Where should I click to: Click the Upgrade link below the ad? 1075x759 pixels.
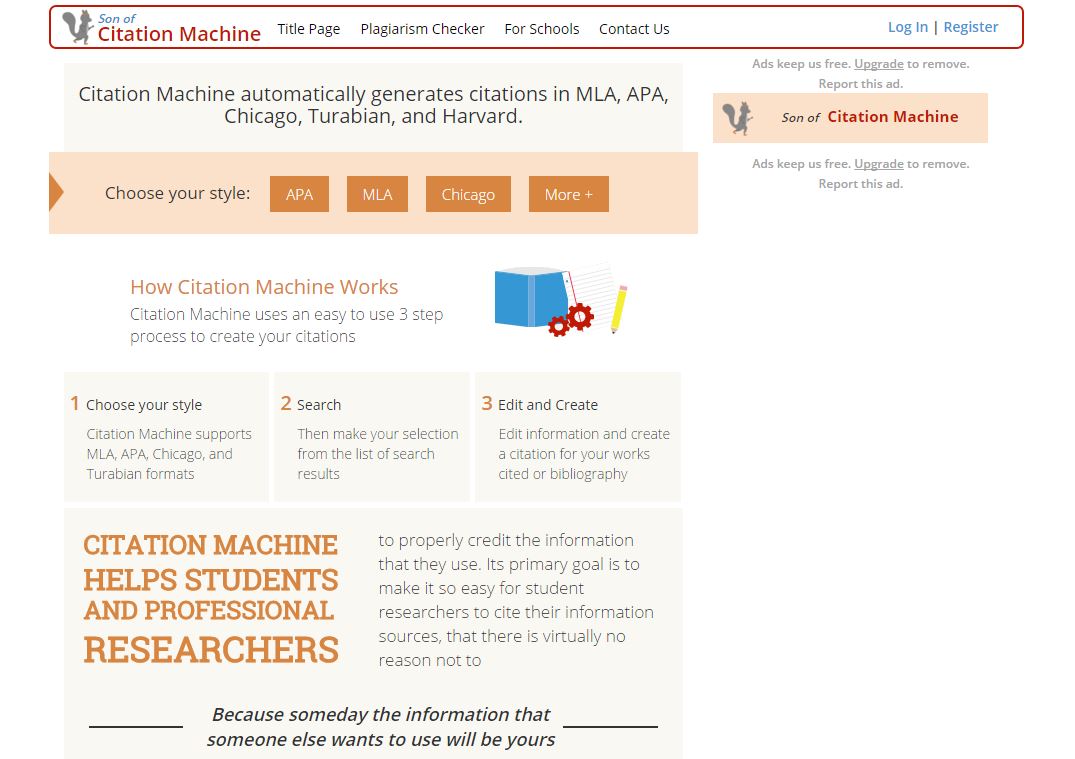coord(879,164)
